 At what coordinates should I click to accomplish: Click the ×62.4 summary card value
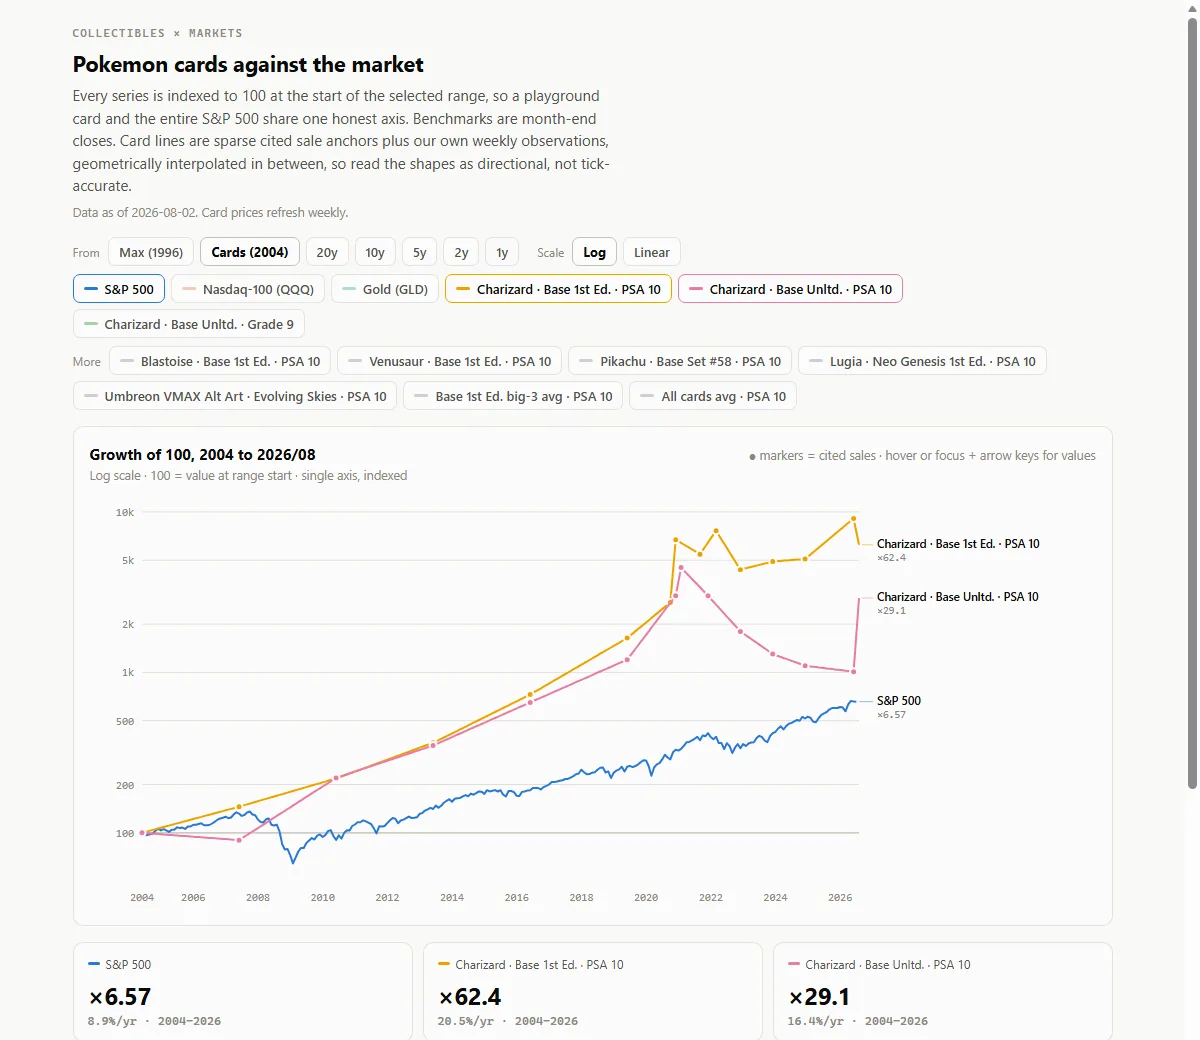pos(470,997)
